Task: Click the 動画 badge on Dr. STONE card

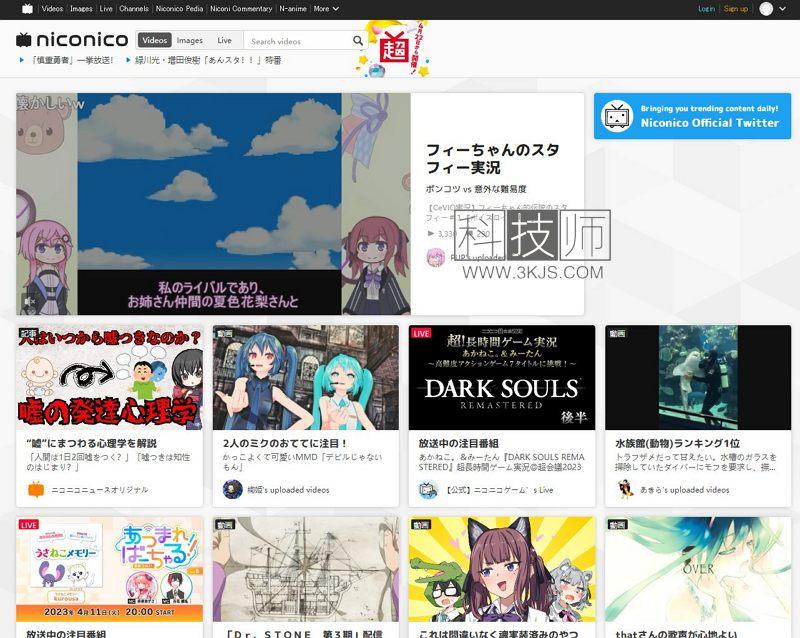Action: pos(225,525)
